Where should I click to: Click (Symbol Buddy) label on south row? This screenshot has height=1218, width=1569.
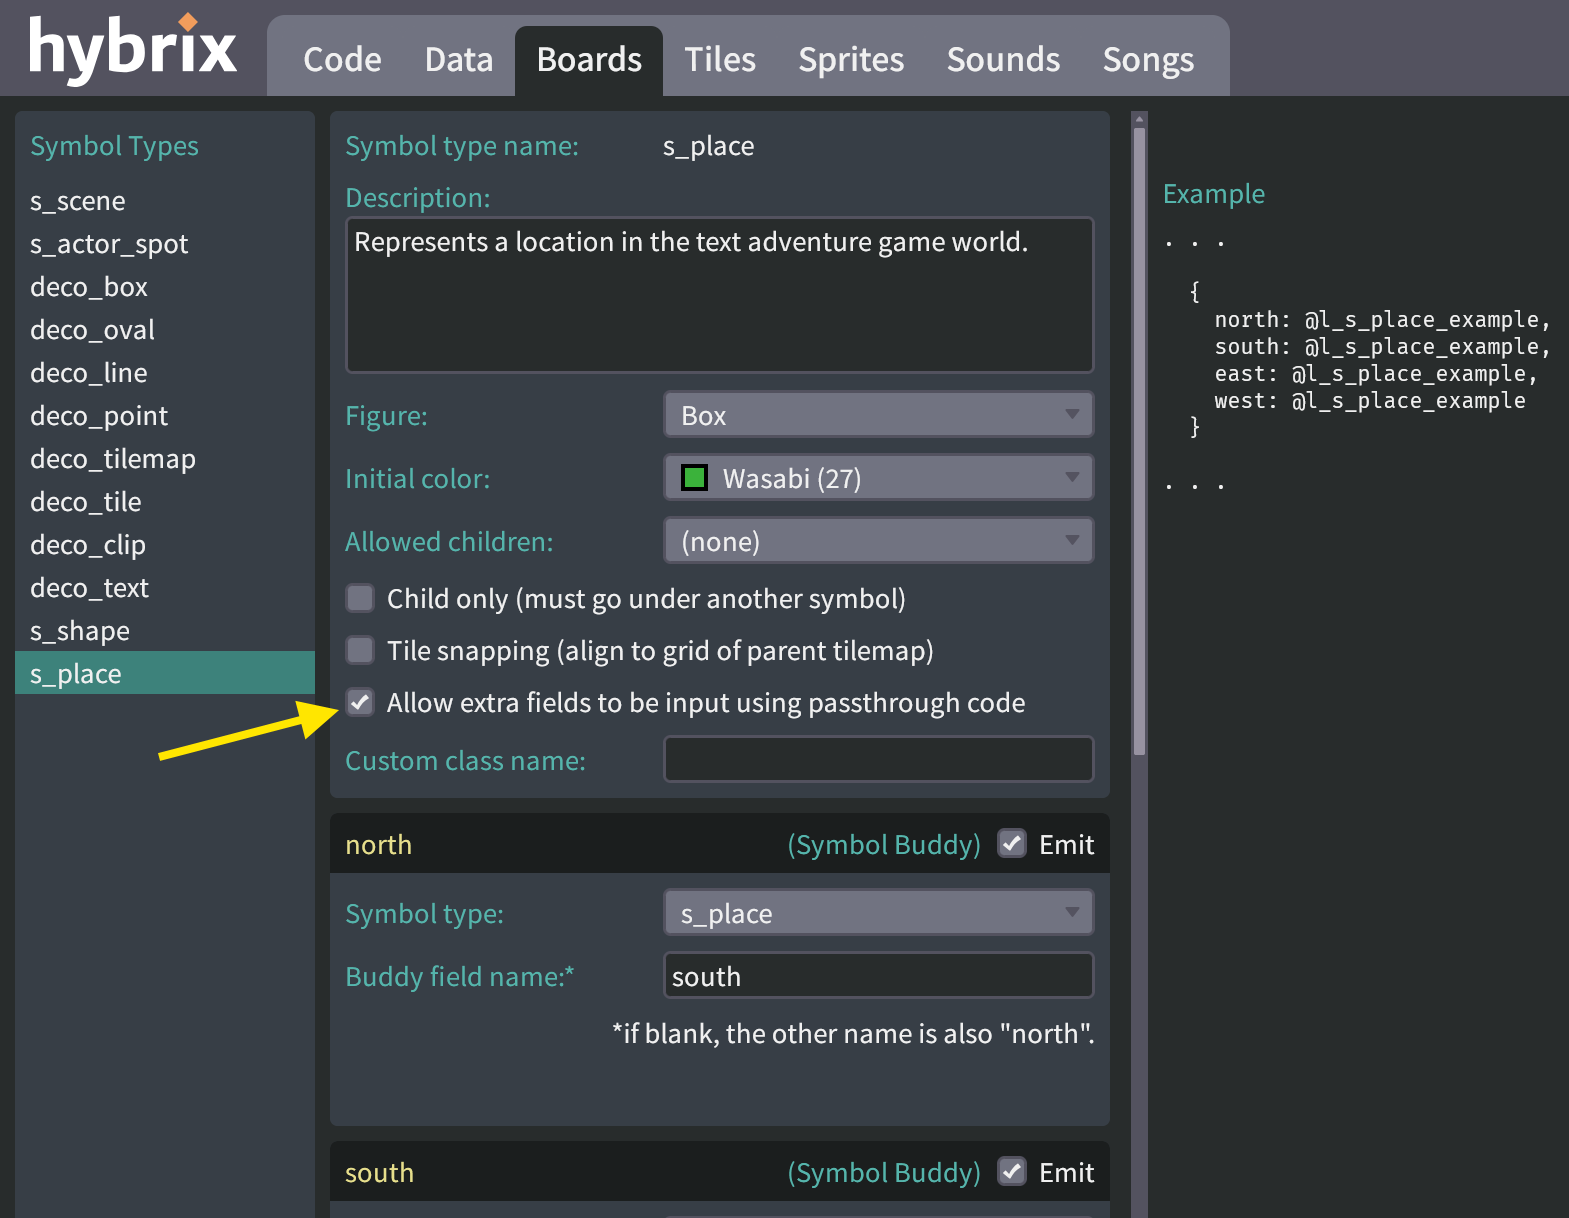(884, 1173)
